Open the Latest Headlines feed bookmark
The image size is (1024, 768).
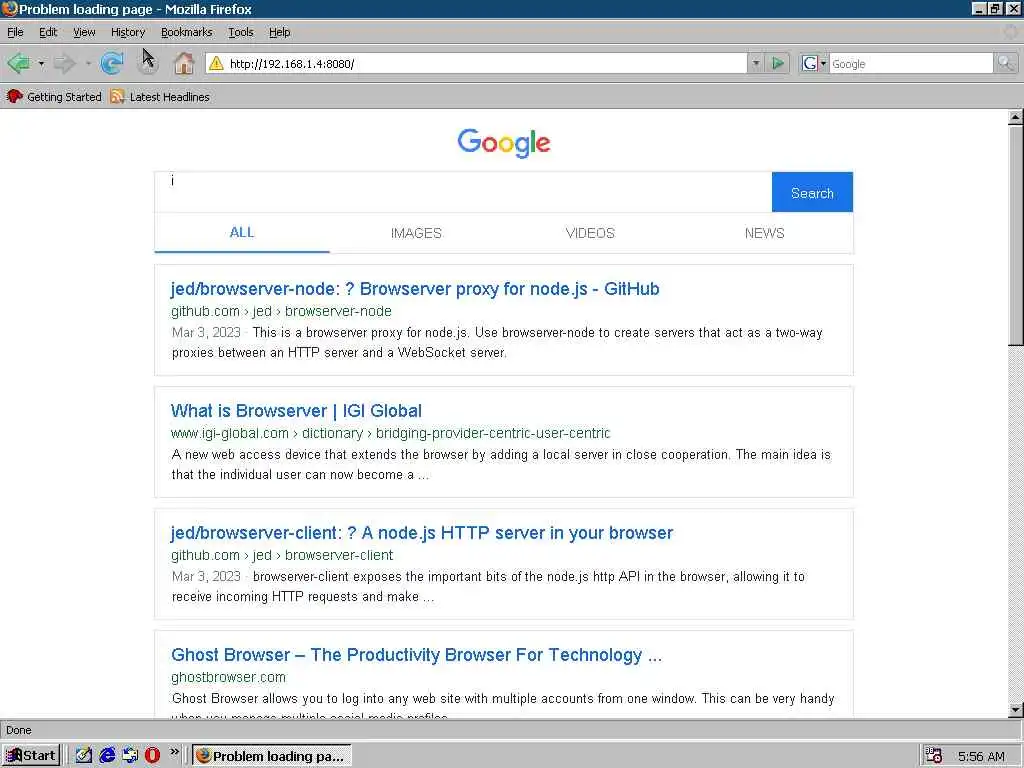(x=160, y=97)
